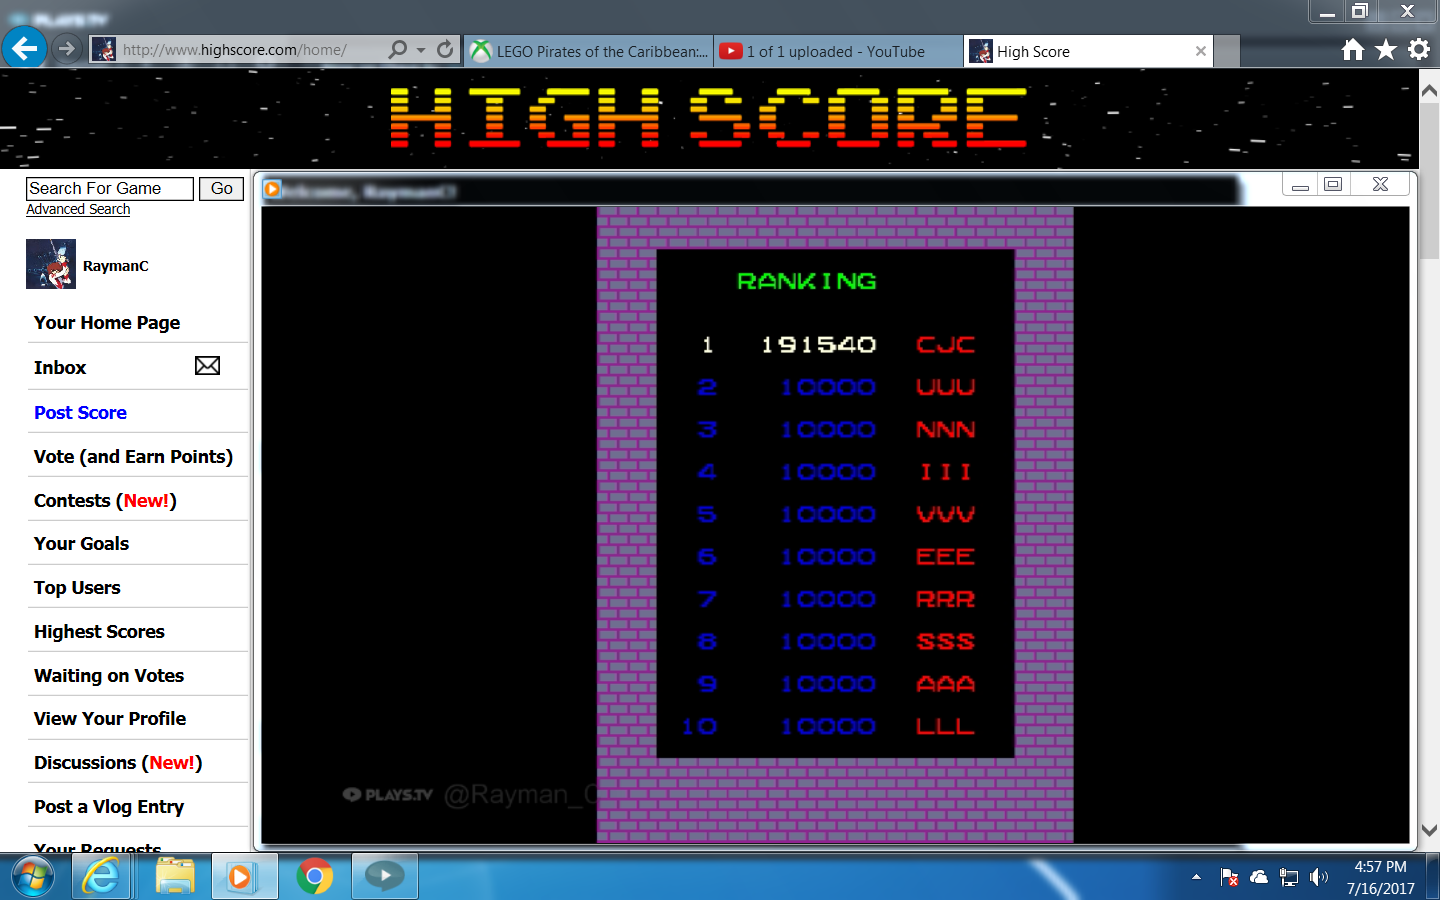
Task: Open the browser settings gear icon
Action: pos(1419,50)
